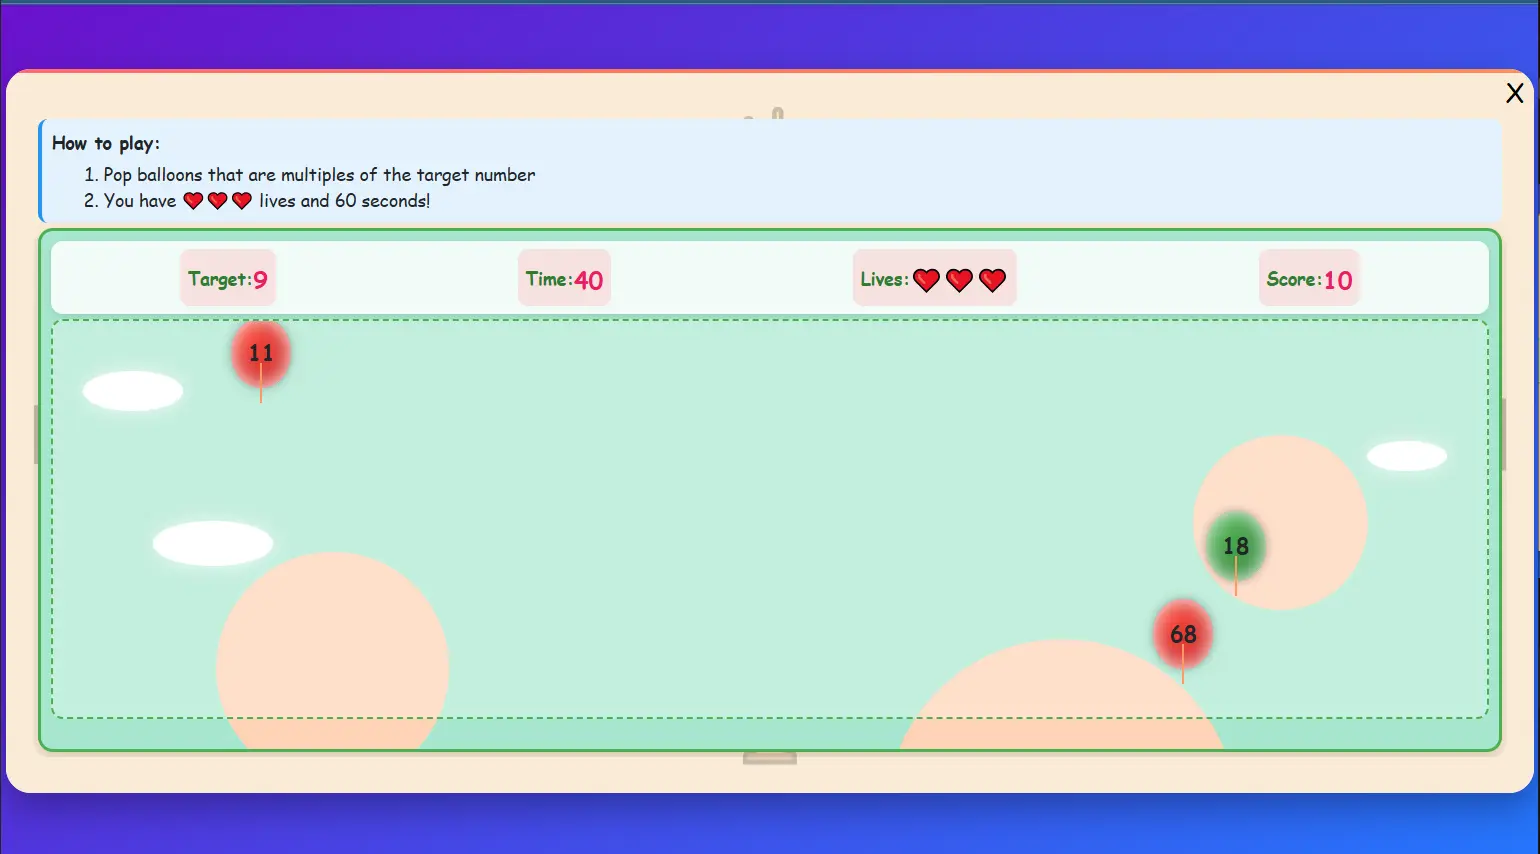The height and width of the screenshot is (854, 1540).
Task: Select the Target: 9 badge
Action: (227, 277)
